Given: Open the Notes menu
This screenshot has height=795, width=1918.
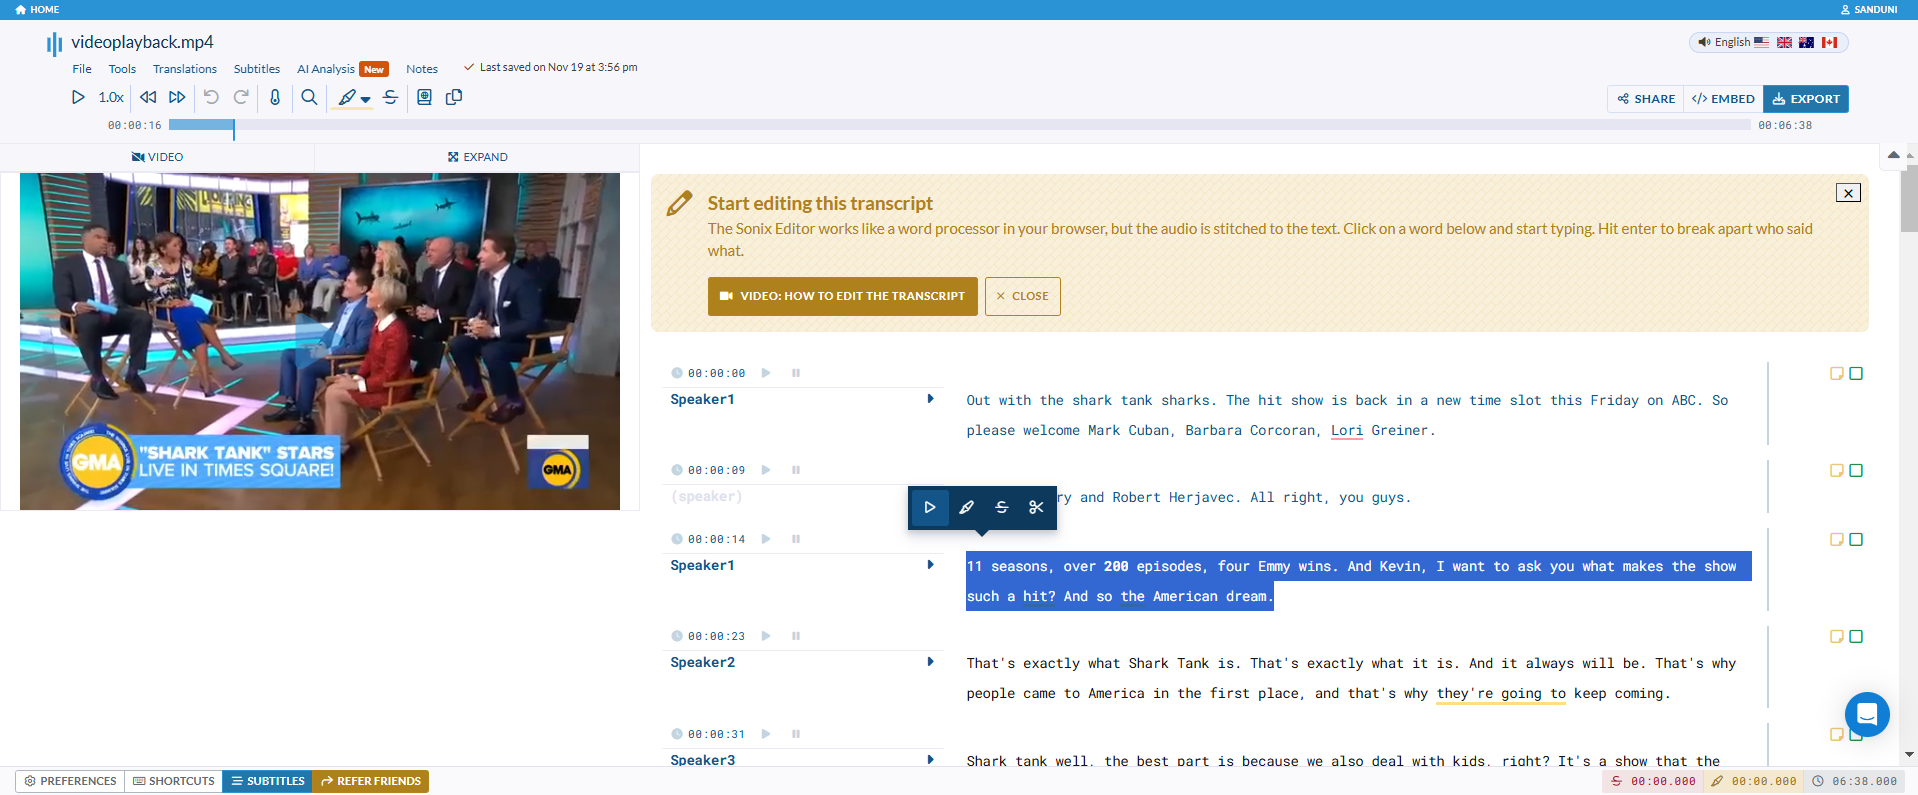Looking at the screenshot, I should tap(422, 69).
